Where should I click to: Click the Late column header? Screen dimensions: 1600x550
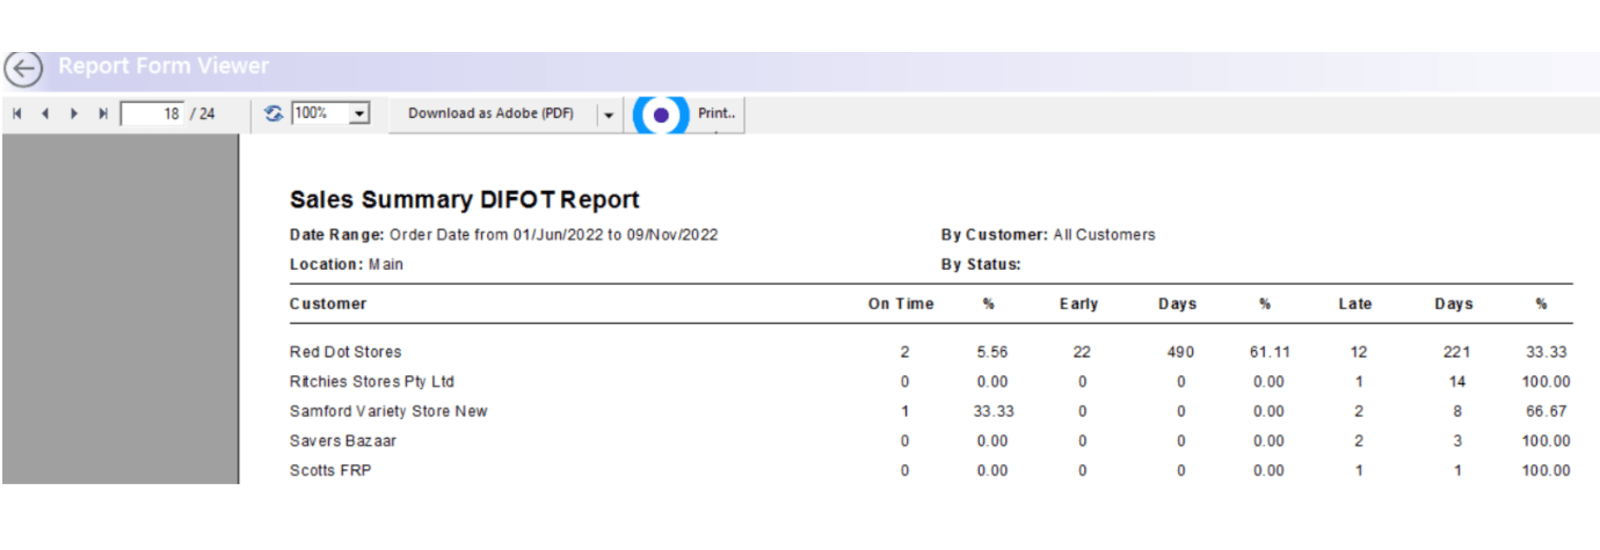1355,304
